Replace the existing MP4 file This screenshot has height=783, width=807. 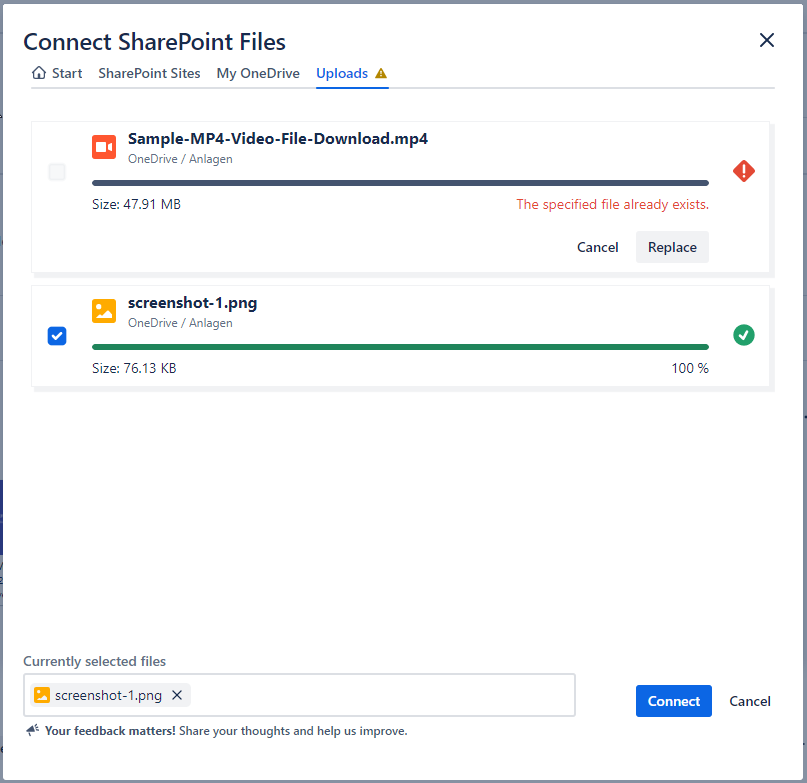click(672, 247)
